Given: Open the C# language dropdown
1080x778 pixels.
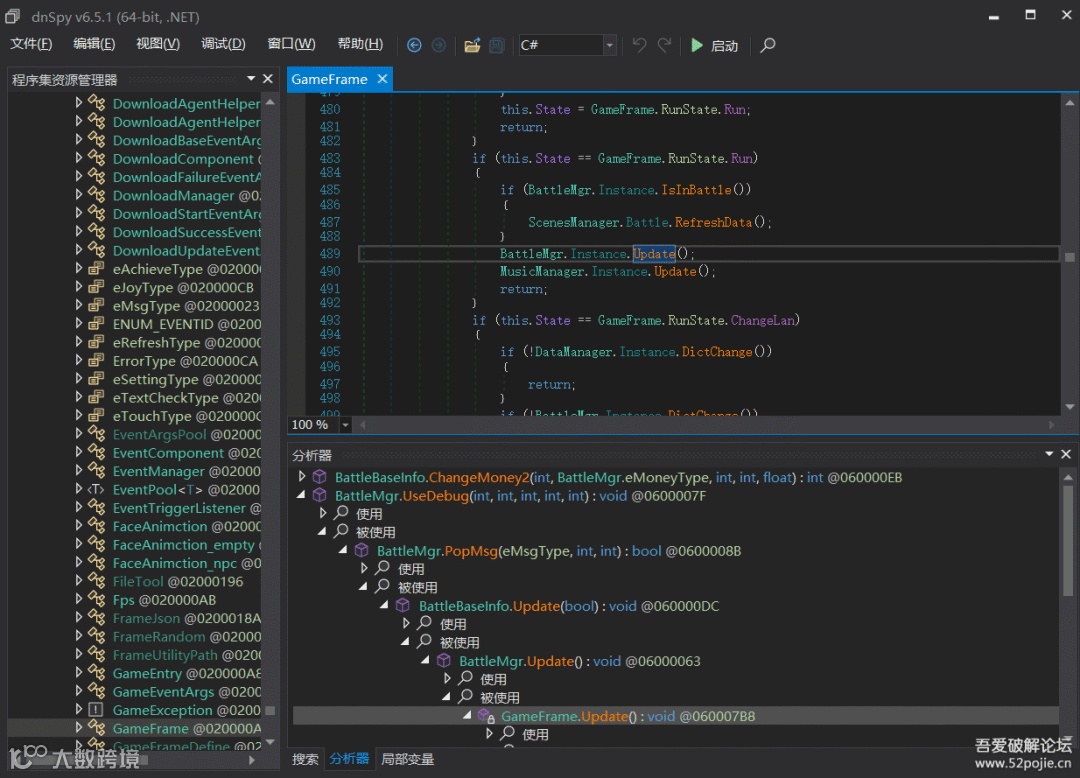Looking at the screenshot, I should pyautogui.click(x=609, y=45).
